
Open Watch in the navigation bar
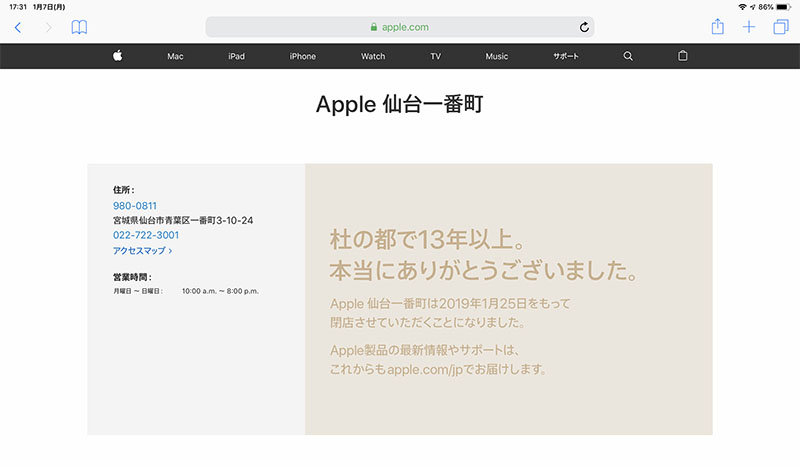(x=373, y=56)
